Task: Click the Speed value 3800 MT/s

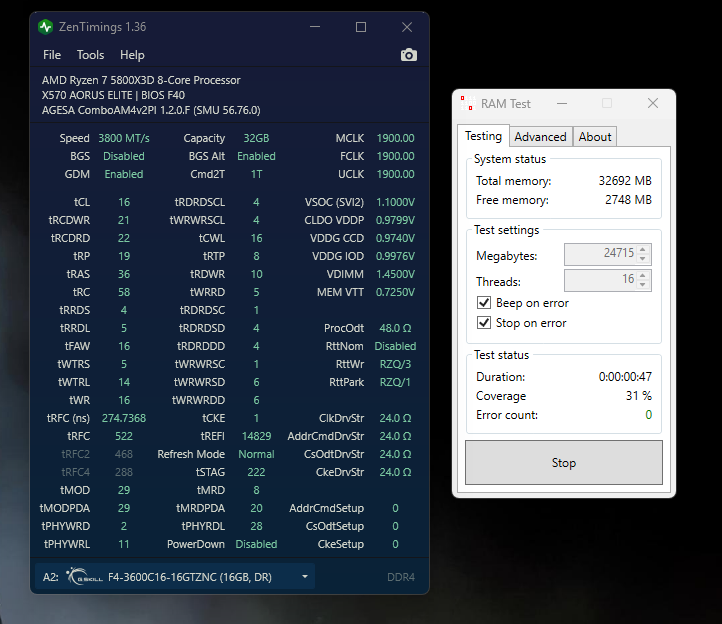Action: click(x=124, y=138)
